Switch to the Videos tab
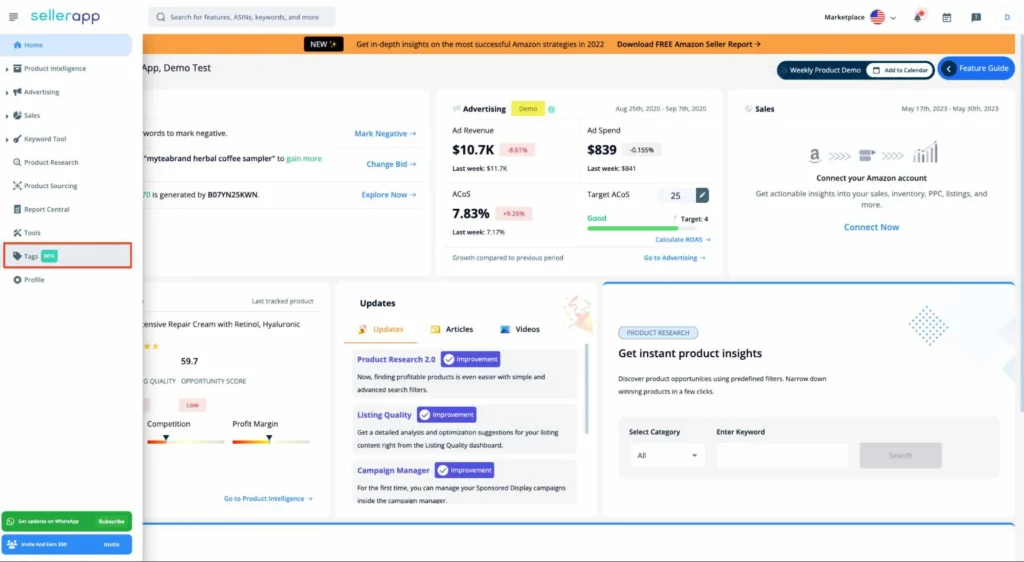The width and height of the screenshot is (1024, 562). tap(520, 329)
